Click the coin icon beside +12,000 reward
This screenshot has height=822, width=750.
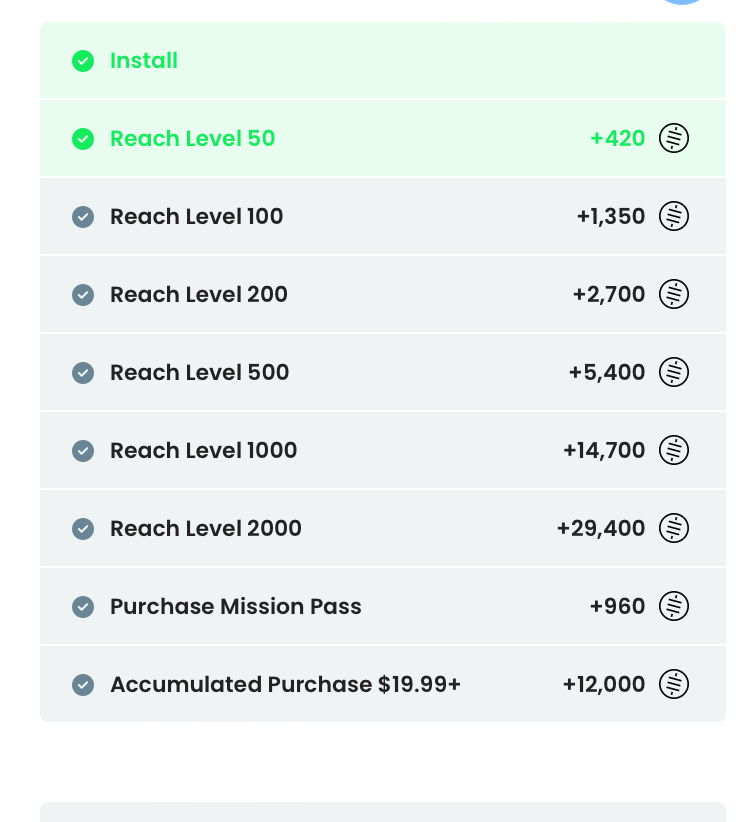coord(674,684)
